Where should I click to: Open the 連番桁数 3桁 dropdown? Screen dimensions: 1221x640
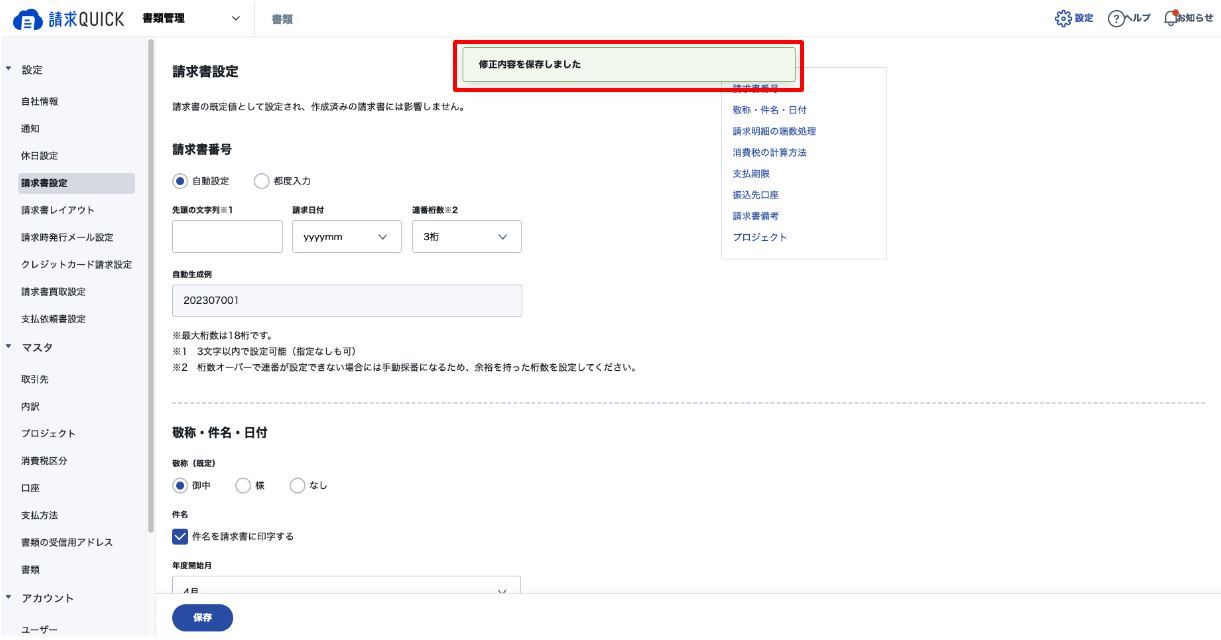(467, 237)
